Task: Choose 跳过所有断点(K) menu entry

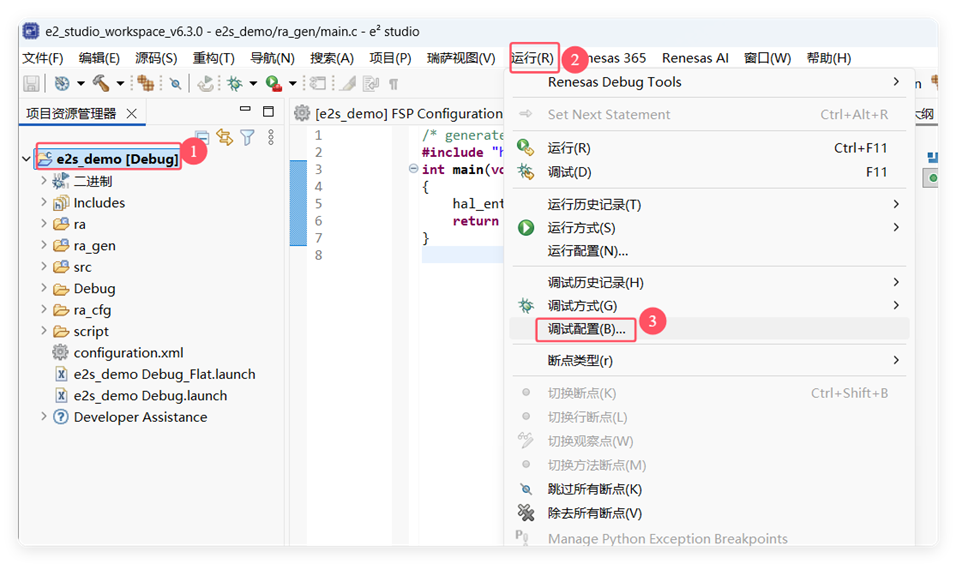Action: (709, 489)
